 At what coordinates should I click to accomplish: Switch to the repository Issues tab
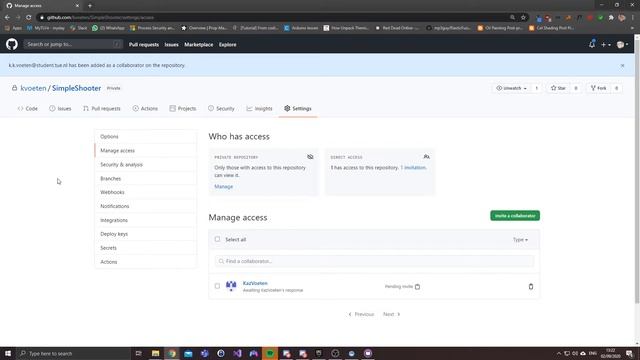pyautogui.click(x=60, y=109)
